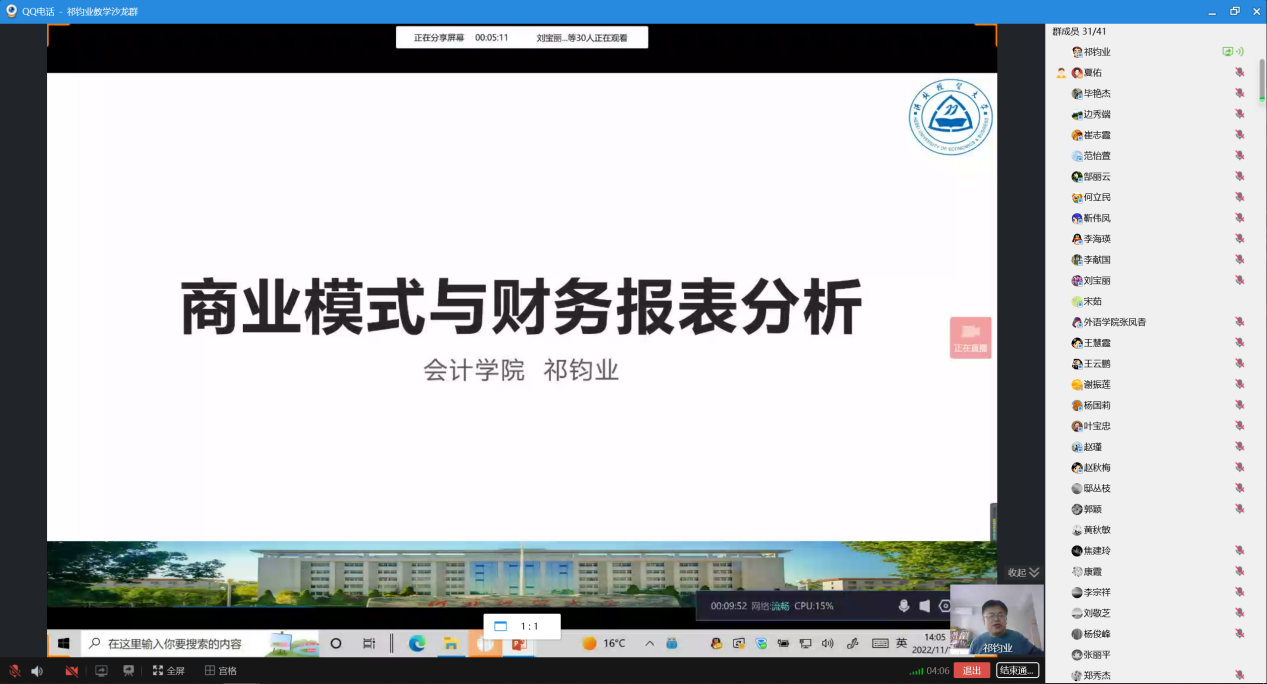
Task: Collapse the member panel with 收起
Action: 1023,572
